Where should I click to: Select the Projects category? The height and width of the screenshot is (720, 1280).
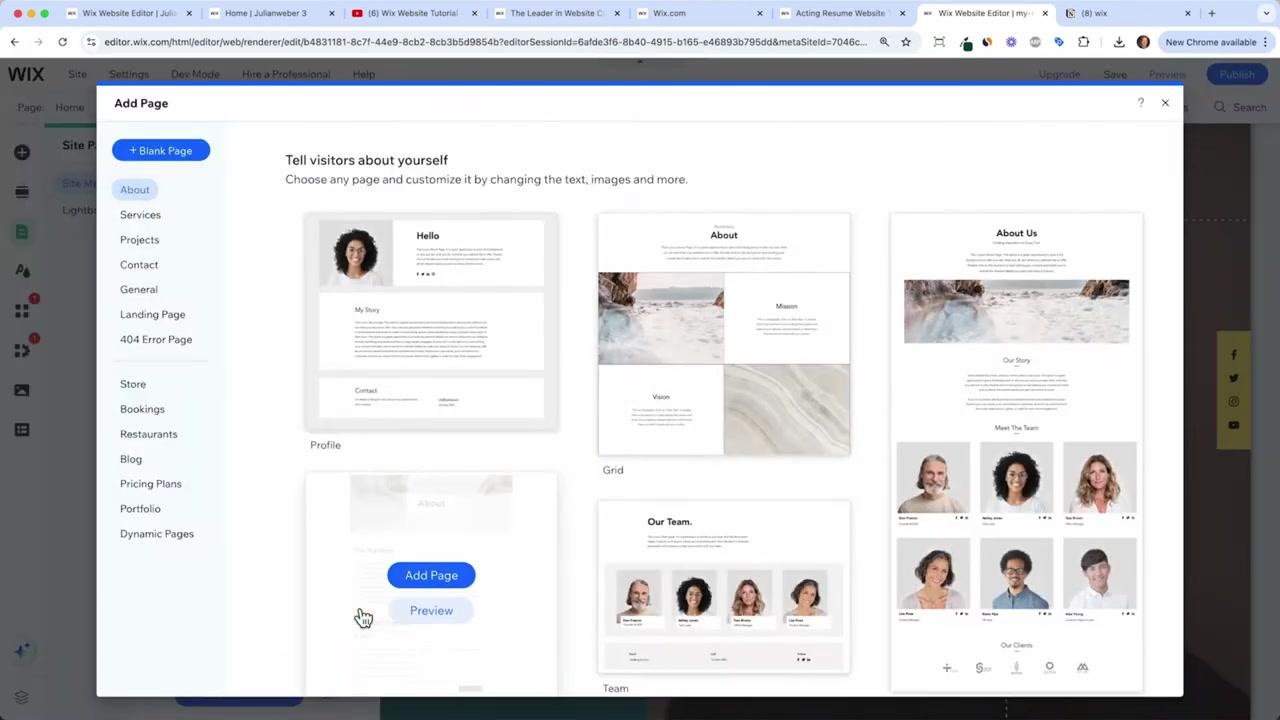(x=139, y=240)
